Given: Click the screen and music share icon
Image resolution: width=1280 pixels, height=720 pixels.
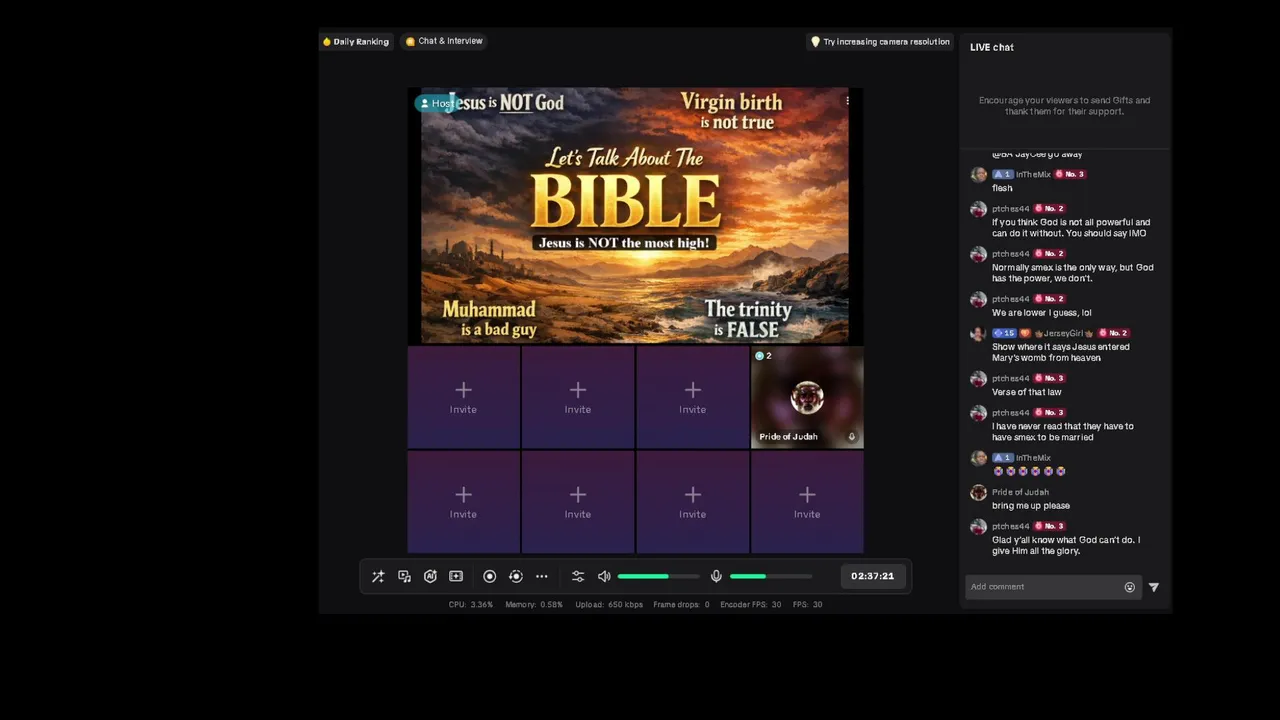Looking at the screenshot, I should pos(404,576).
